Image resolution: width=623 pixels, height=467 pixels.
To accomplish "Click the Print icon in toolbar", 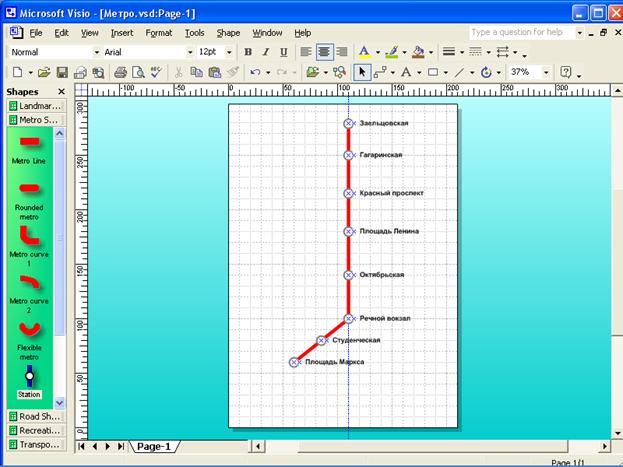I will [x=120, y=72].
